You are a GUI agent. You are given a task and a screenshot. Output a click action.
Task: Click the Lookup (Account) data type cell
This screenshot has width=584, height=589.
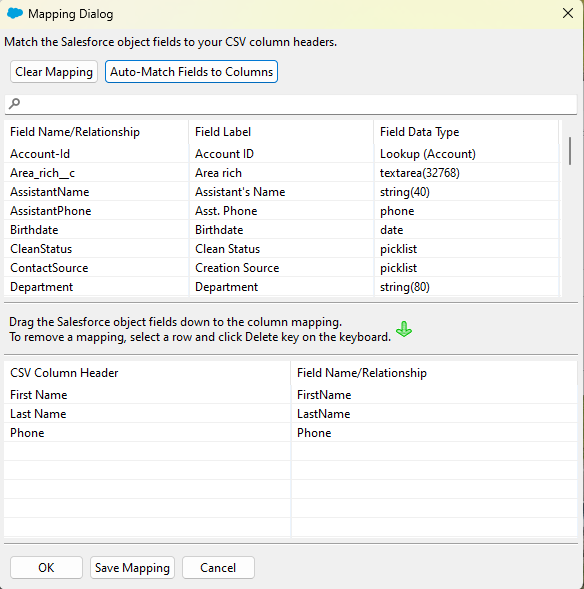tap(466, 154)
